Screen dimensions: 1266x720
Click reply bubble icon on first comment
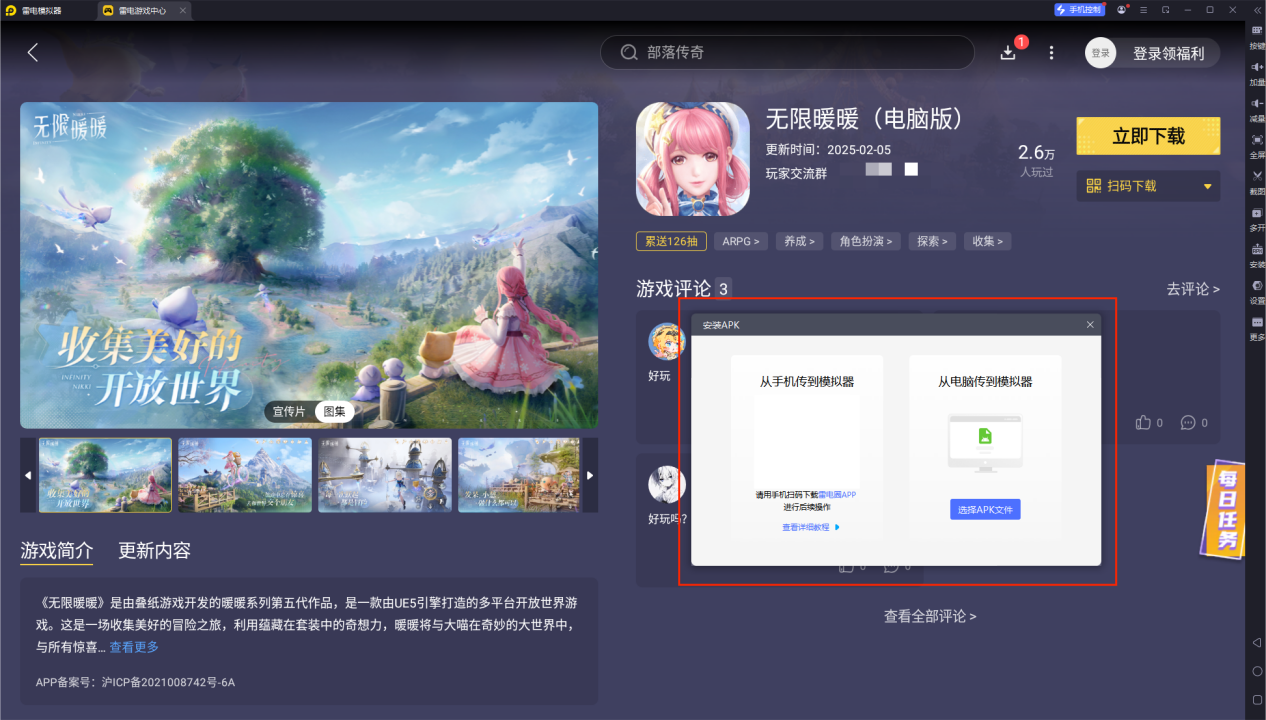[x=1188, y=423]
